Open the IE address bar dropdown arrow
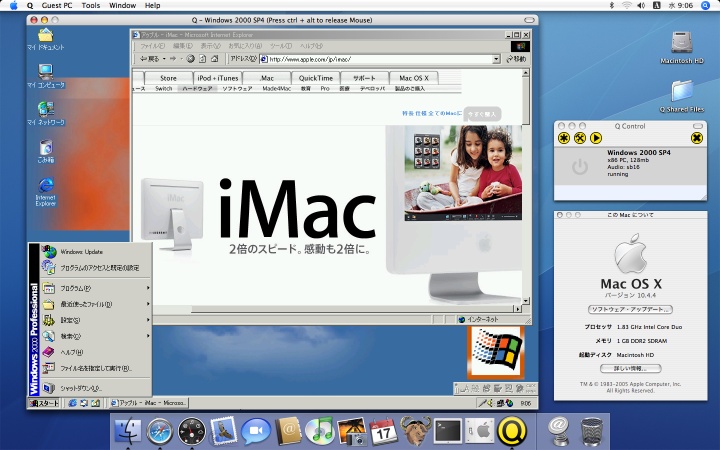 tap(496, 59)
